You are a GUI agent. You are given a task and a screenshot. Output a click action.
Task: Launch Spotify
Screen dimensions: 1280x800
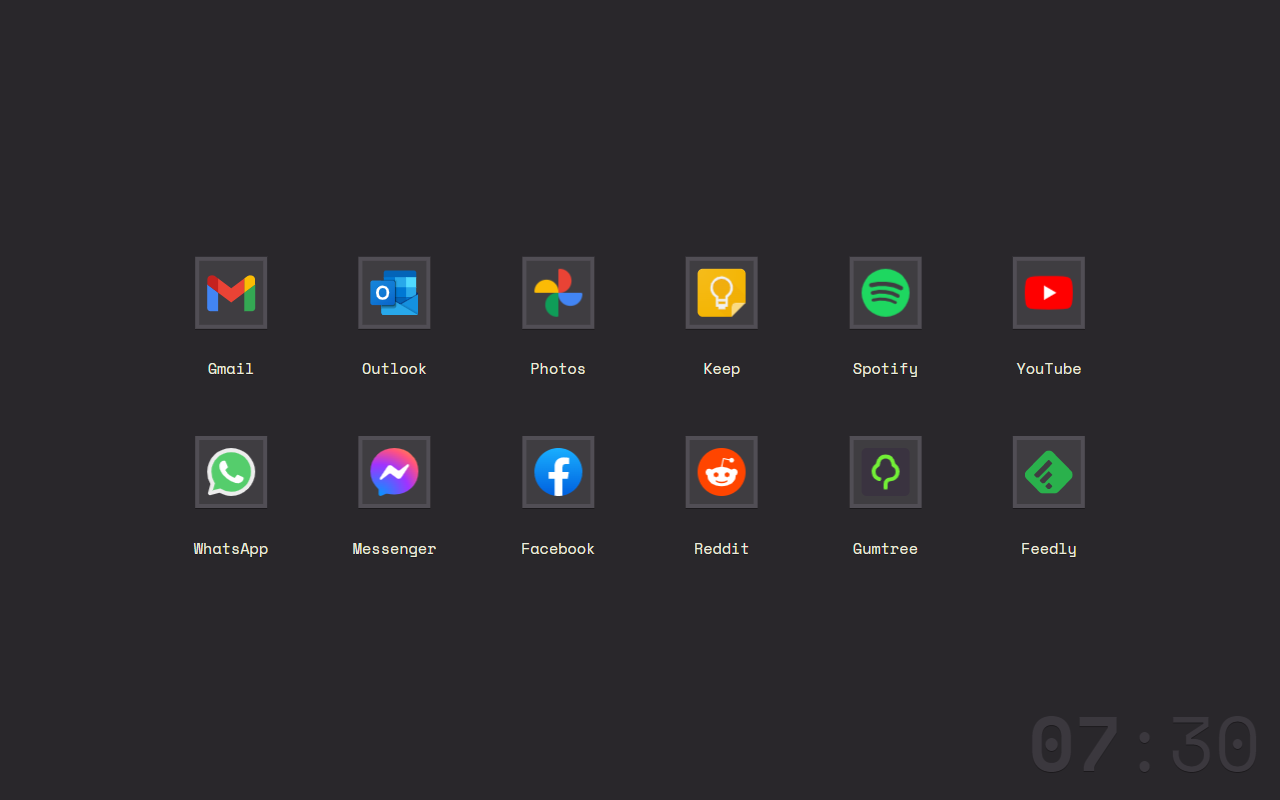(x=885, y=292)
